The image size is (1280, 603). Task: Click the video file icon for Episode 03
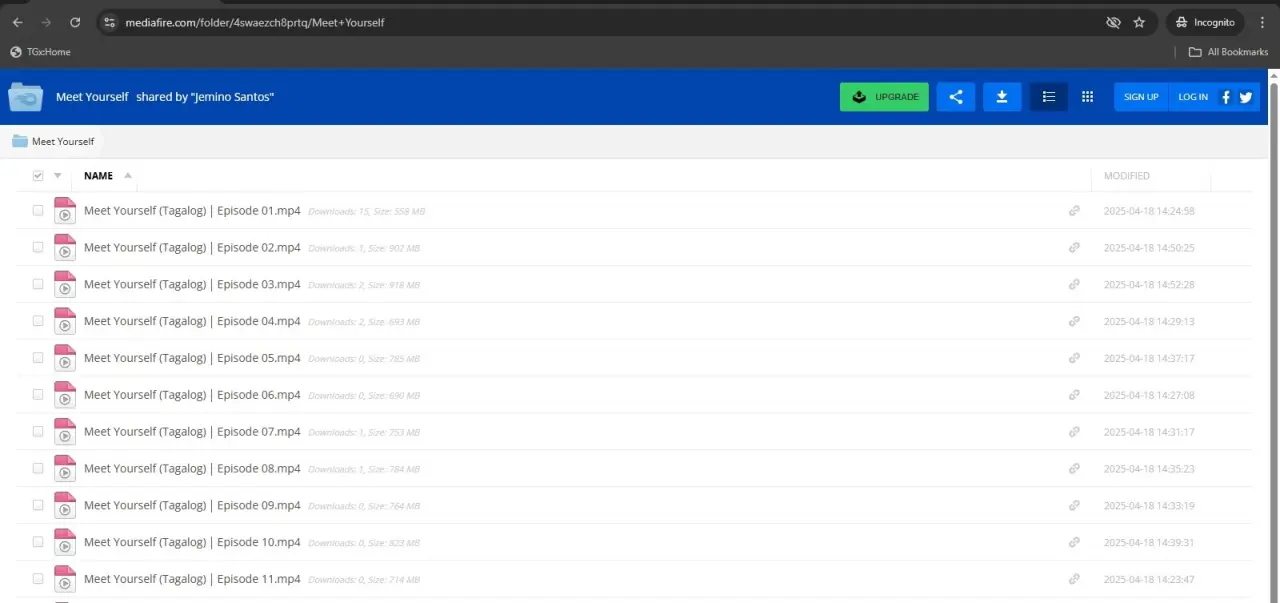click(65, 284)
